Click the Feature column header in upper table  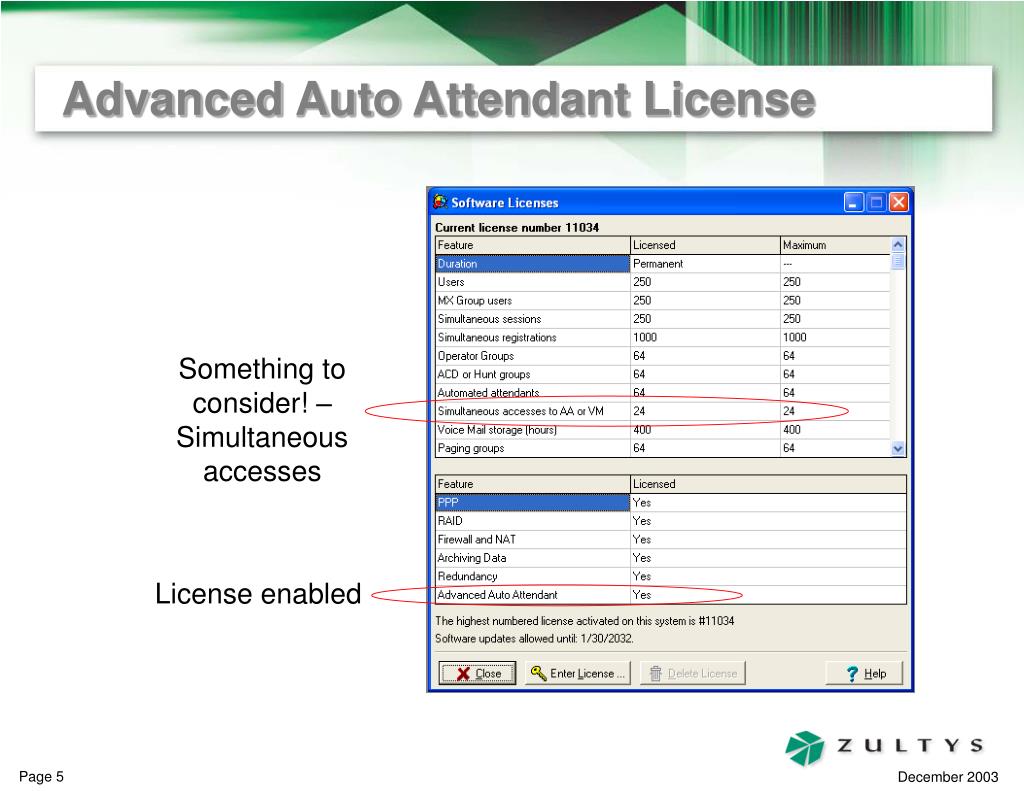[x=532, y=245]
